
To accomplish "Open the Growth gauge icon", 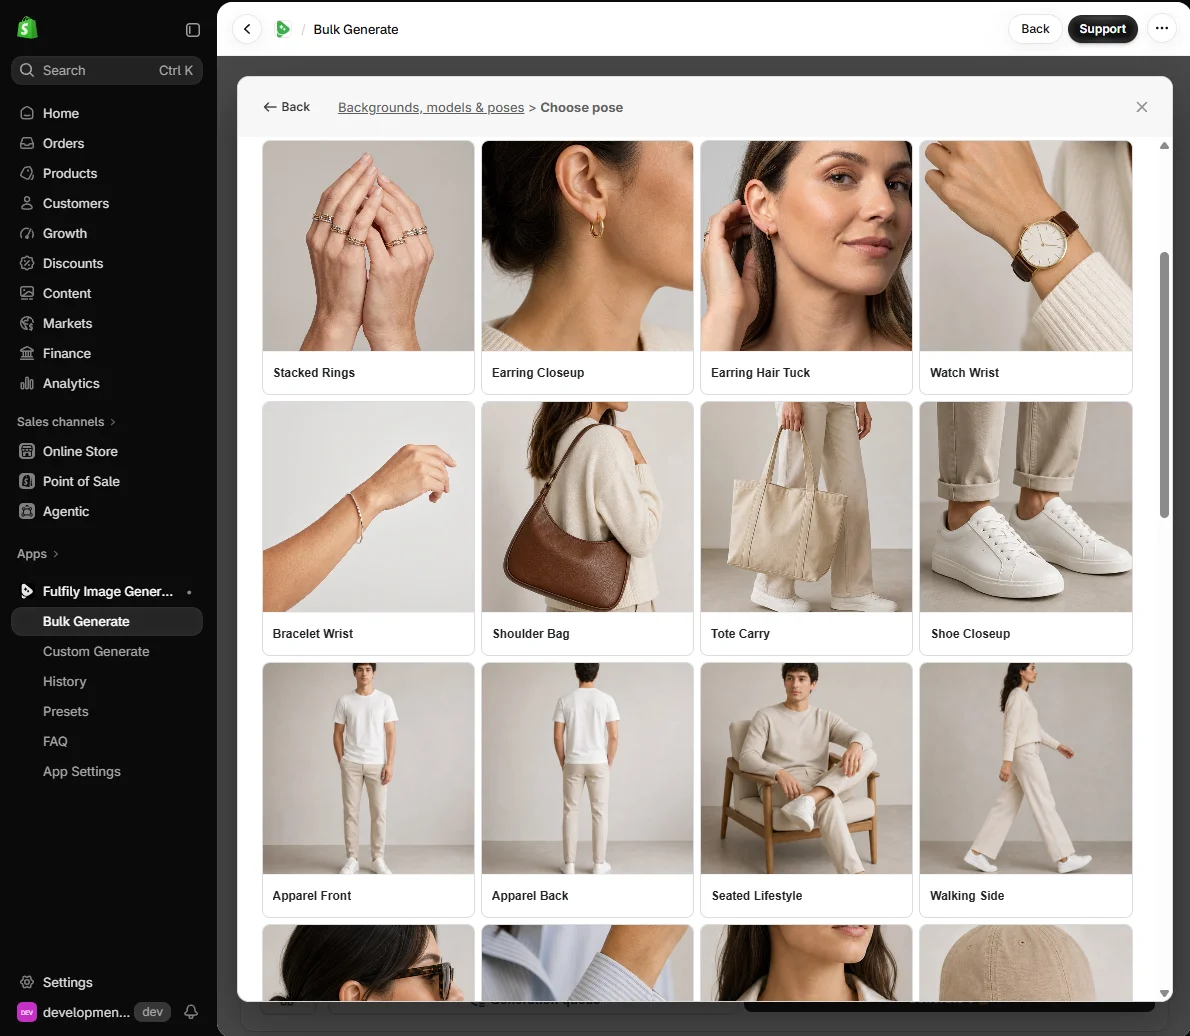I will click(27, 233).
